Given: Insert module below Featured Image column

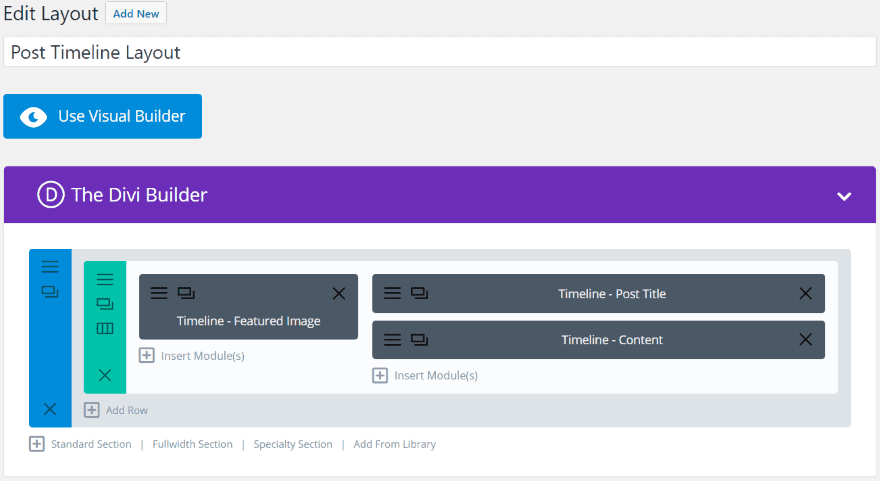Looking at the screenshot, I should tap(192, 355).
